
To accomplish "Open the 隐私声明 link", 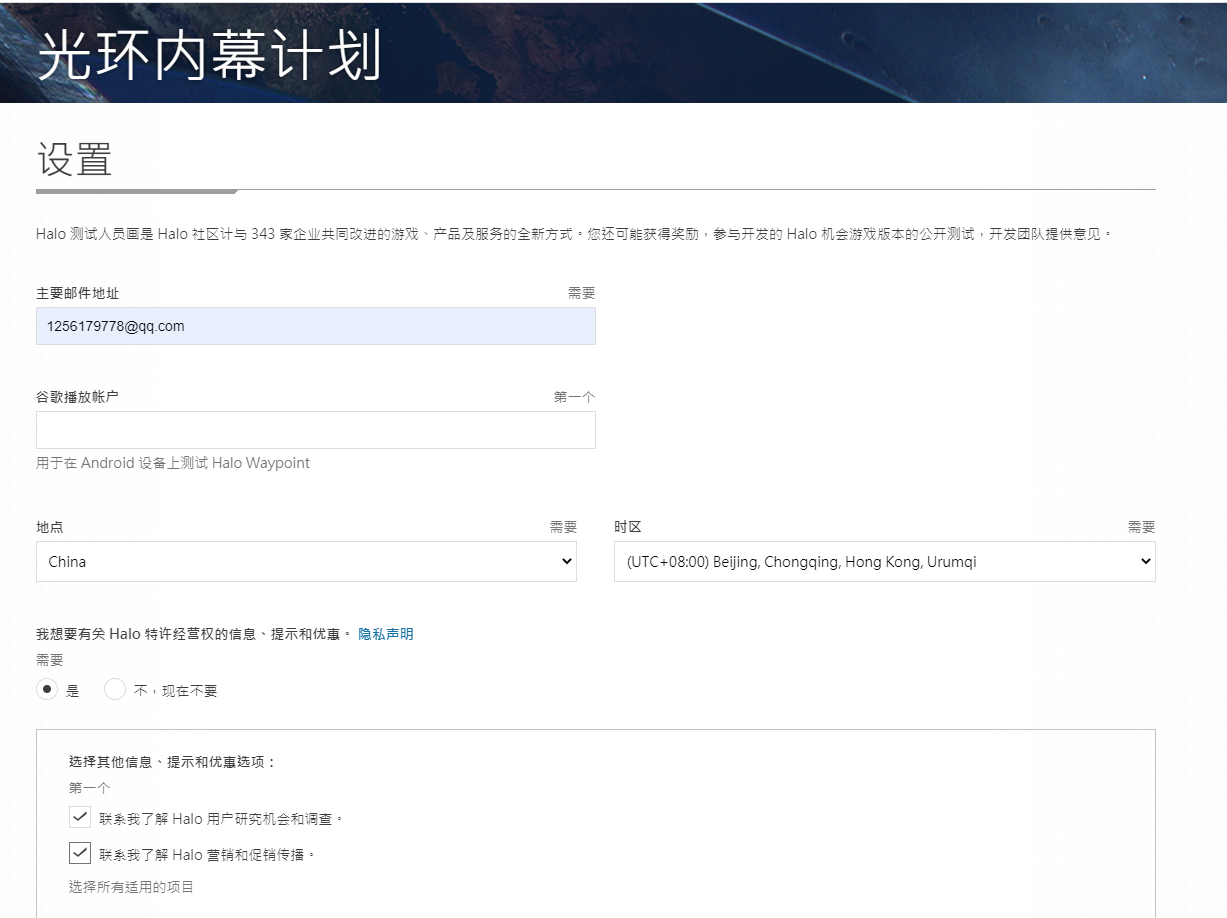I will [386, 634].
